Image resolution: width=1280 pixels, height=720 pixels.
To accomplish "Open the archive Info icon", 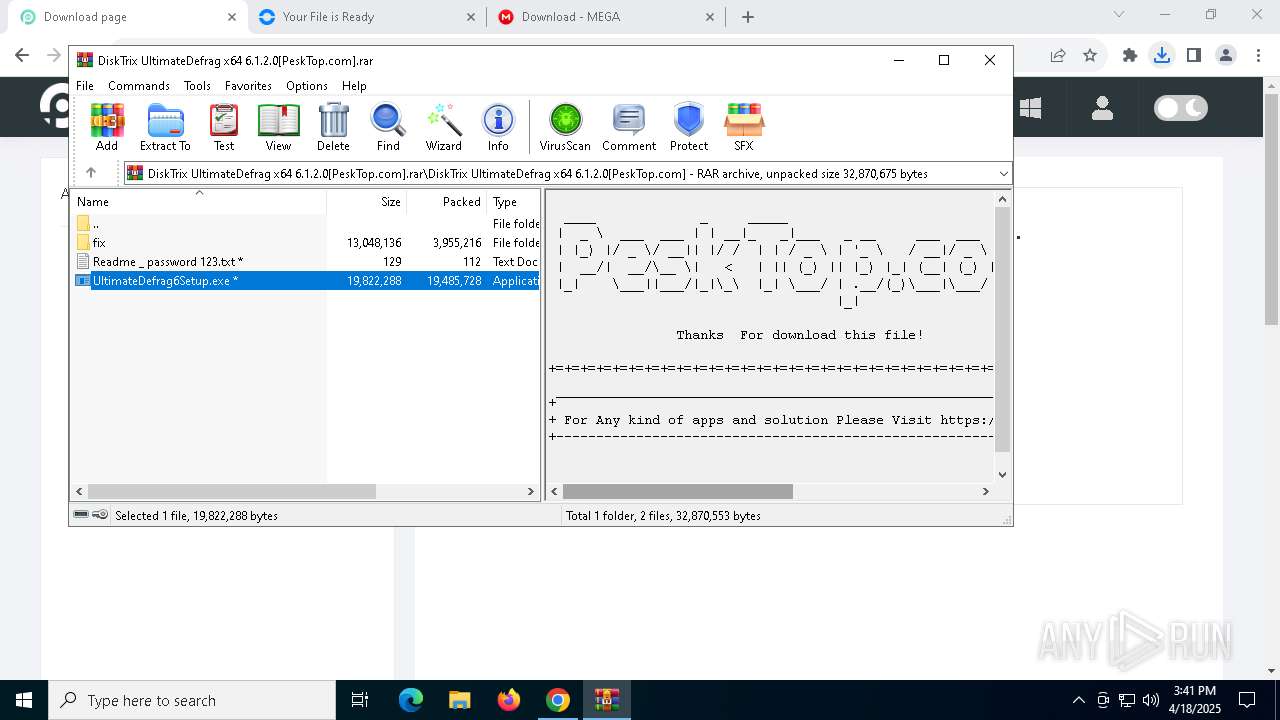I will (498, 127).
